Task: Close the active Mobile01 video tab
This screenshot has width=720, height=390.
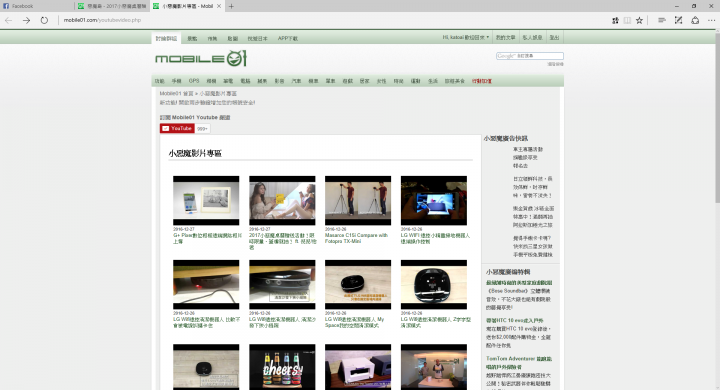Action: (219, 6)
